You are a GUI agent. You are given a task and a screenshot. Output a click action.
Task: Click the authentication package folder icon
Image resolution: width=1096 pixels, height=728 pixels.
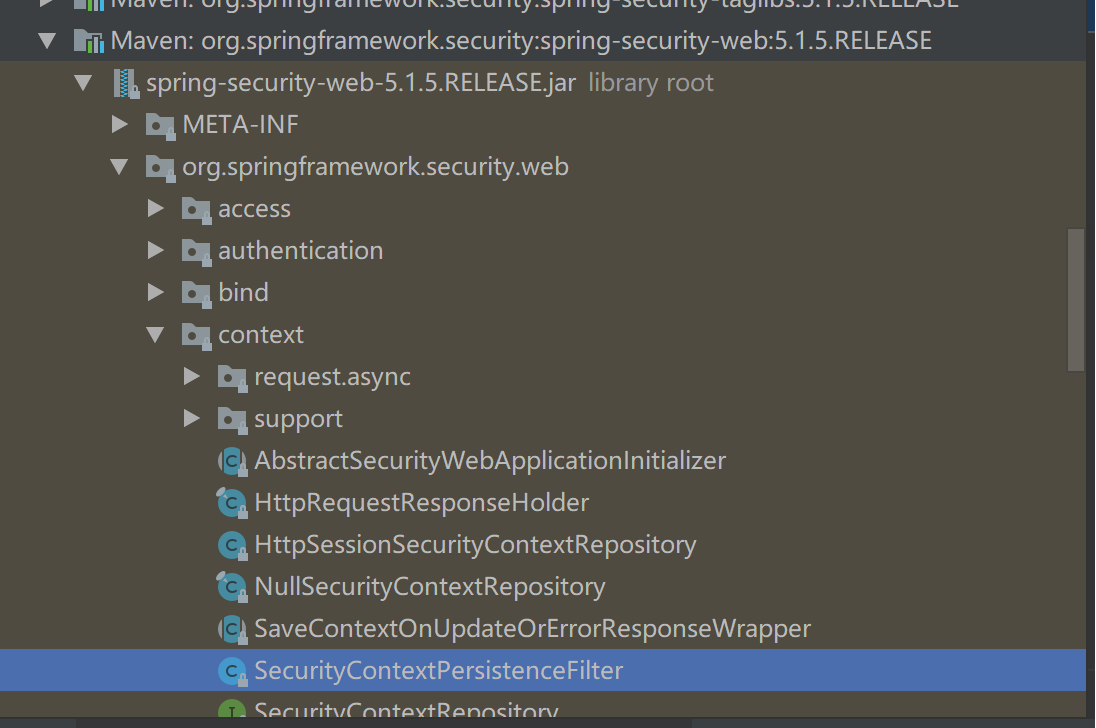[196, 252]
